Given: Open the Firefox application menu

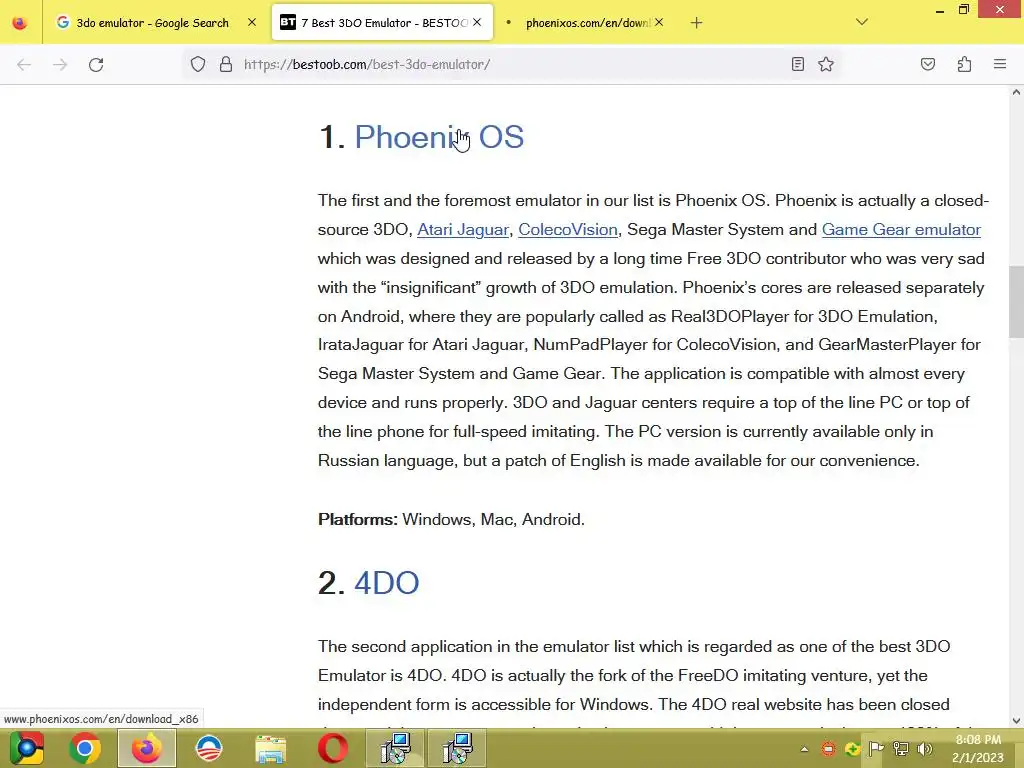Looking at the screenshot, I should 1000,64.
